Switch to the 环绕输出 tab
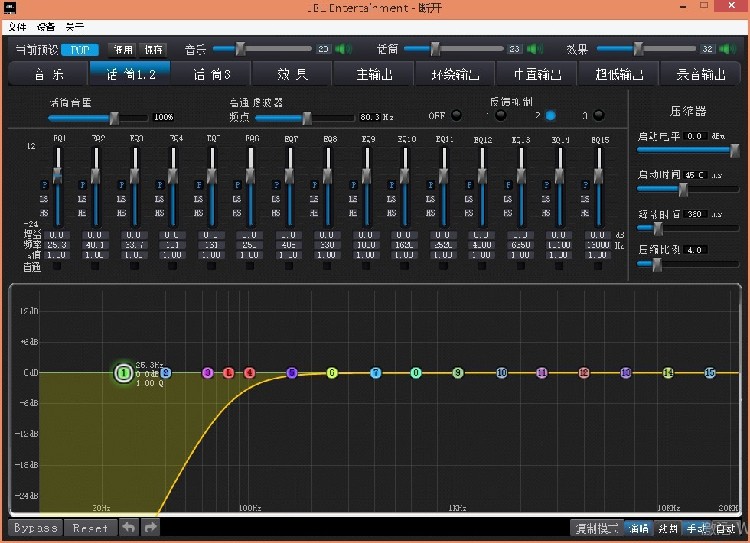Image resolution: width=750 pixels, height=543 pixels. (455, 74)
